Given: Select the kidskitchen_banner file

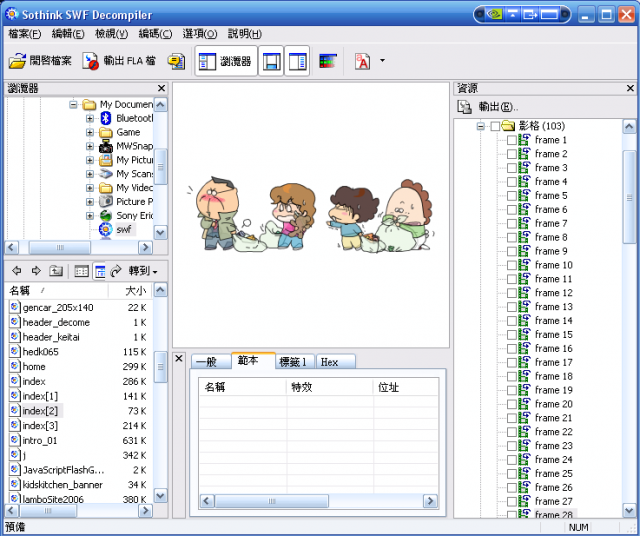Looking at the screenshot, I should pos(62,485).
